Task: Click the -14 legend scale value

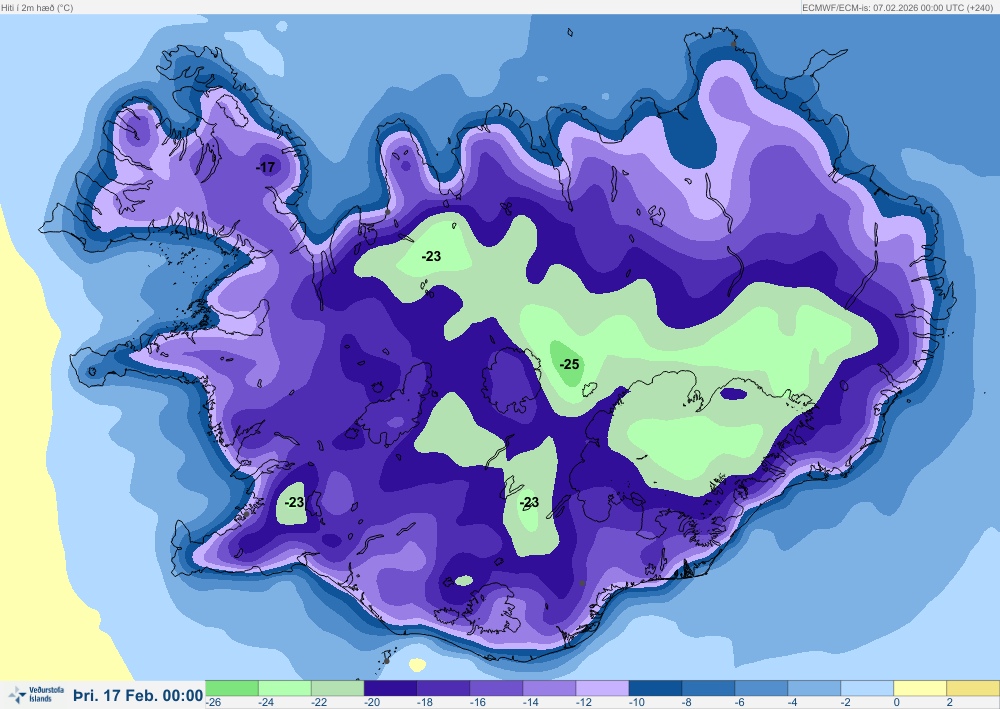Action: [x=531, y=702]
